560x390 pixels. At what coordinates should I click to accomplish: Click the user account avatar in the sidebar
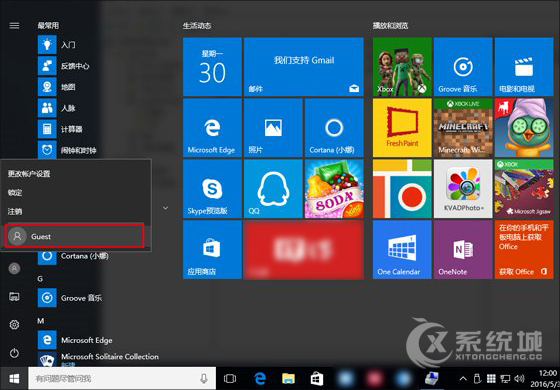click(x=14, y=268)
